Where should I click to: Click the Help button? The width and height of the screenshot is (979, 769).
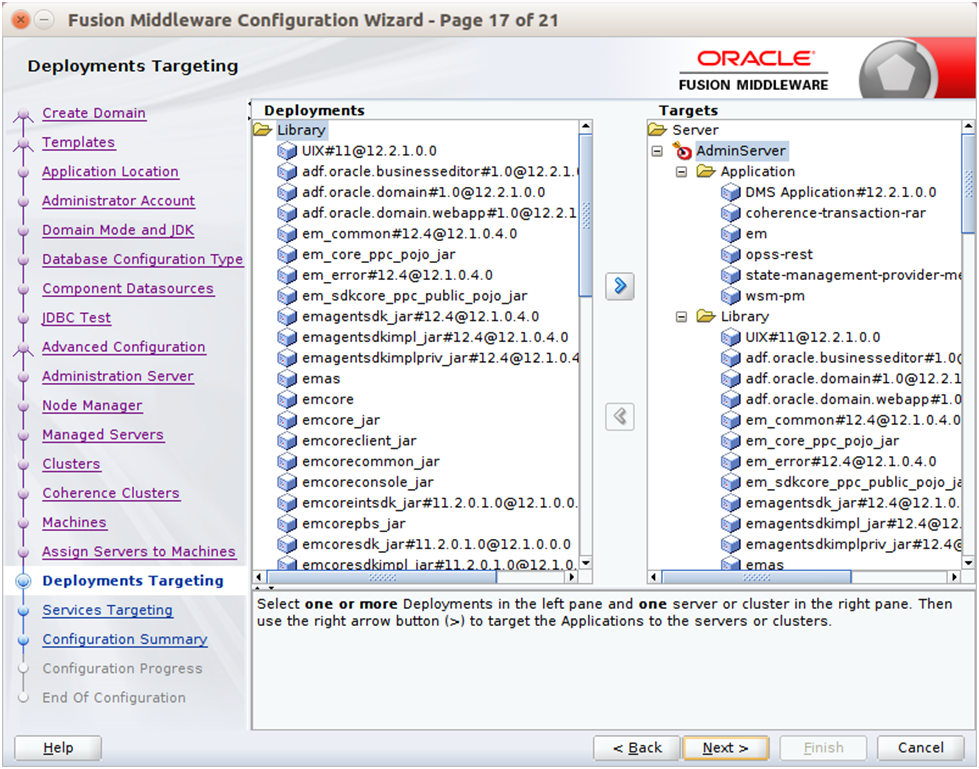(58, 748)
